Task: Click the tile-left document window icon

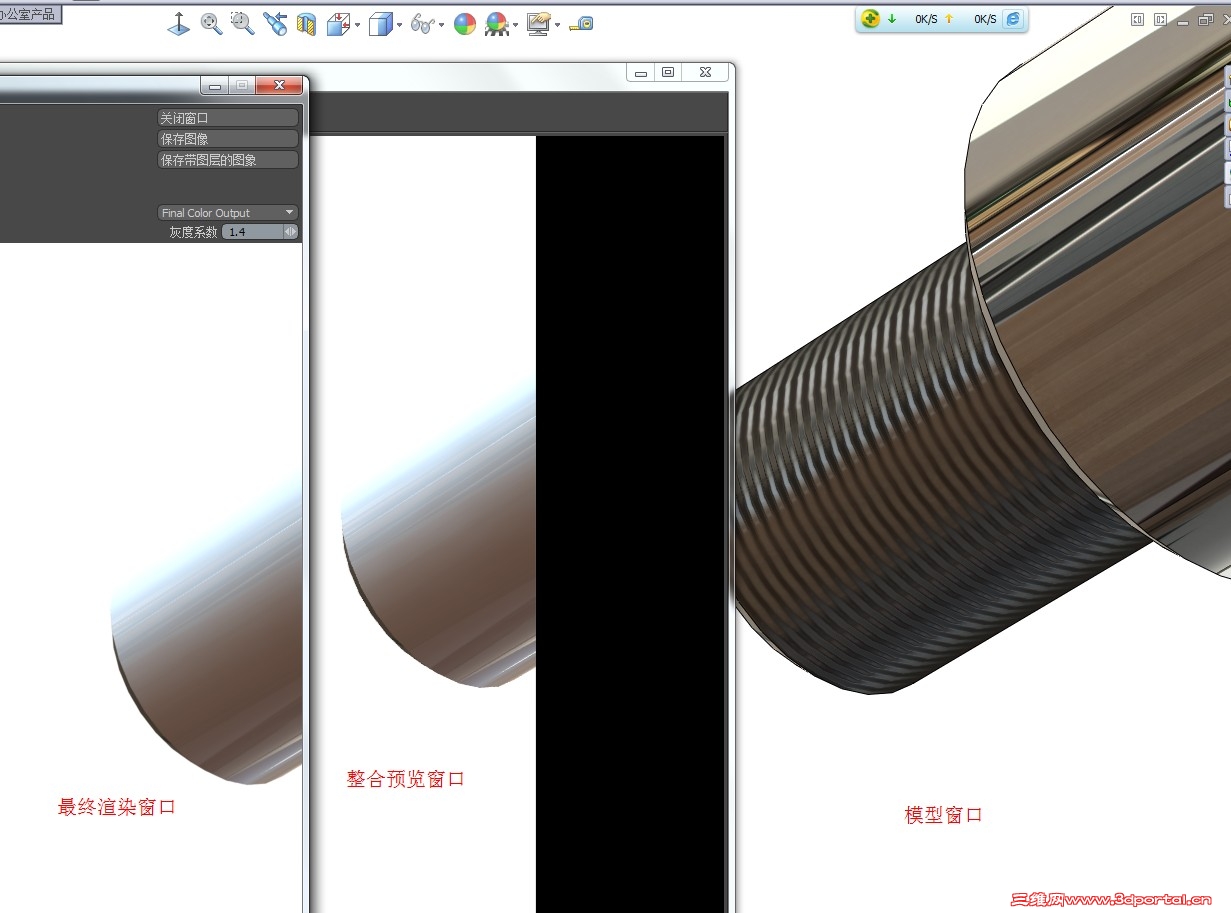Action: pyautogui.click(x=1138, y=19)
